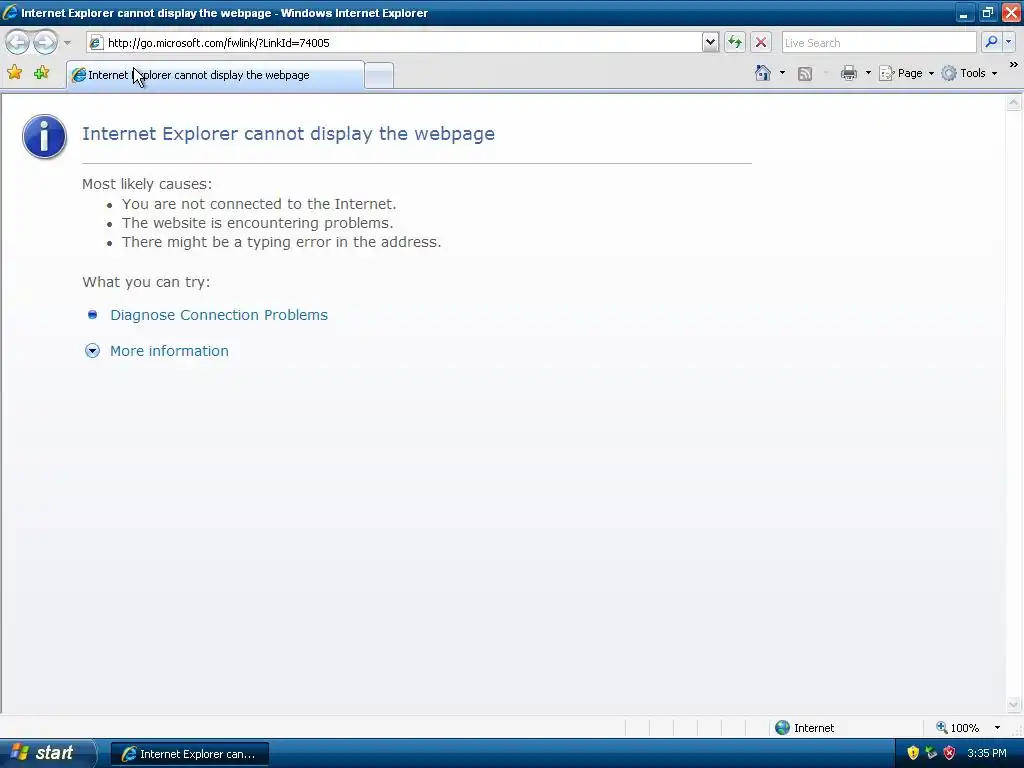
Task: Click the 100% zoom level button
Action: tap(957, 728)
